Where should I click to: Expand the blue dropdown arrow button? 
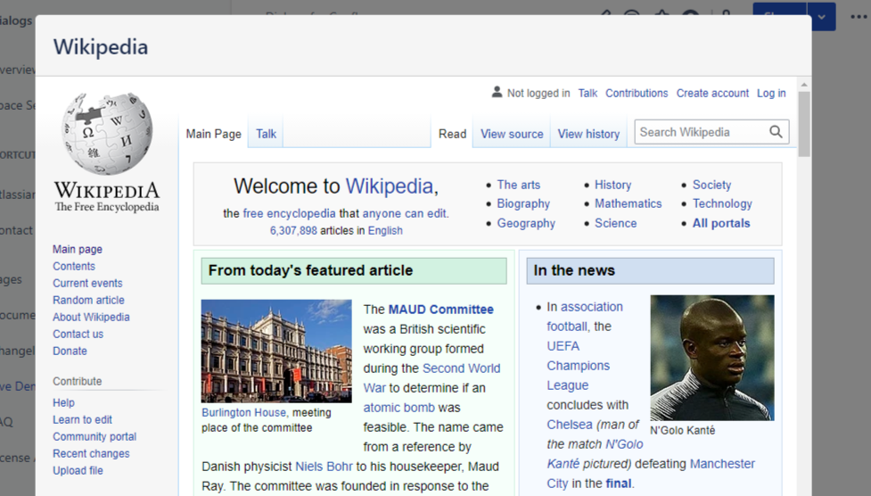point(822,16)
